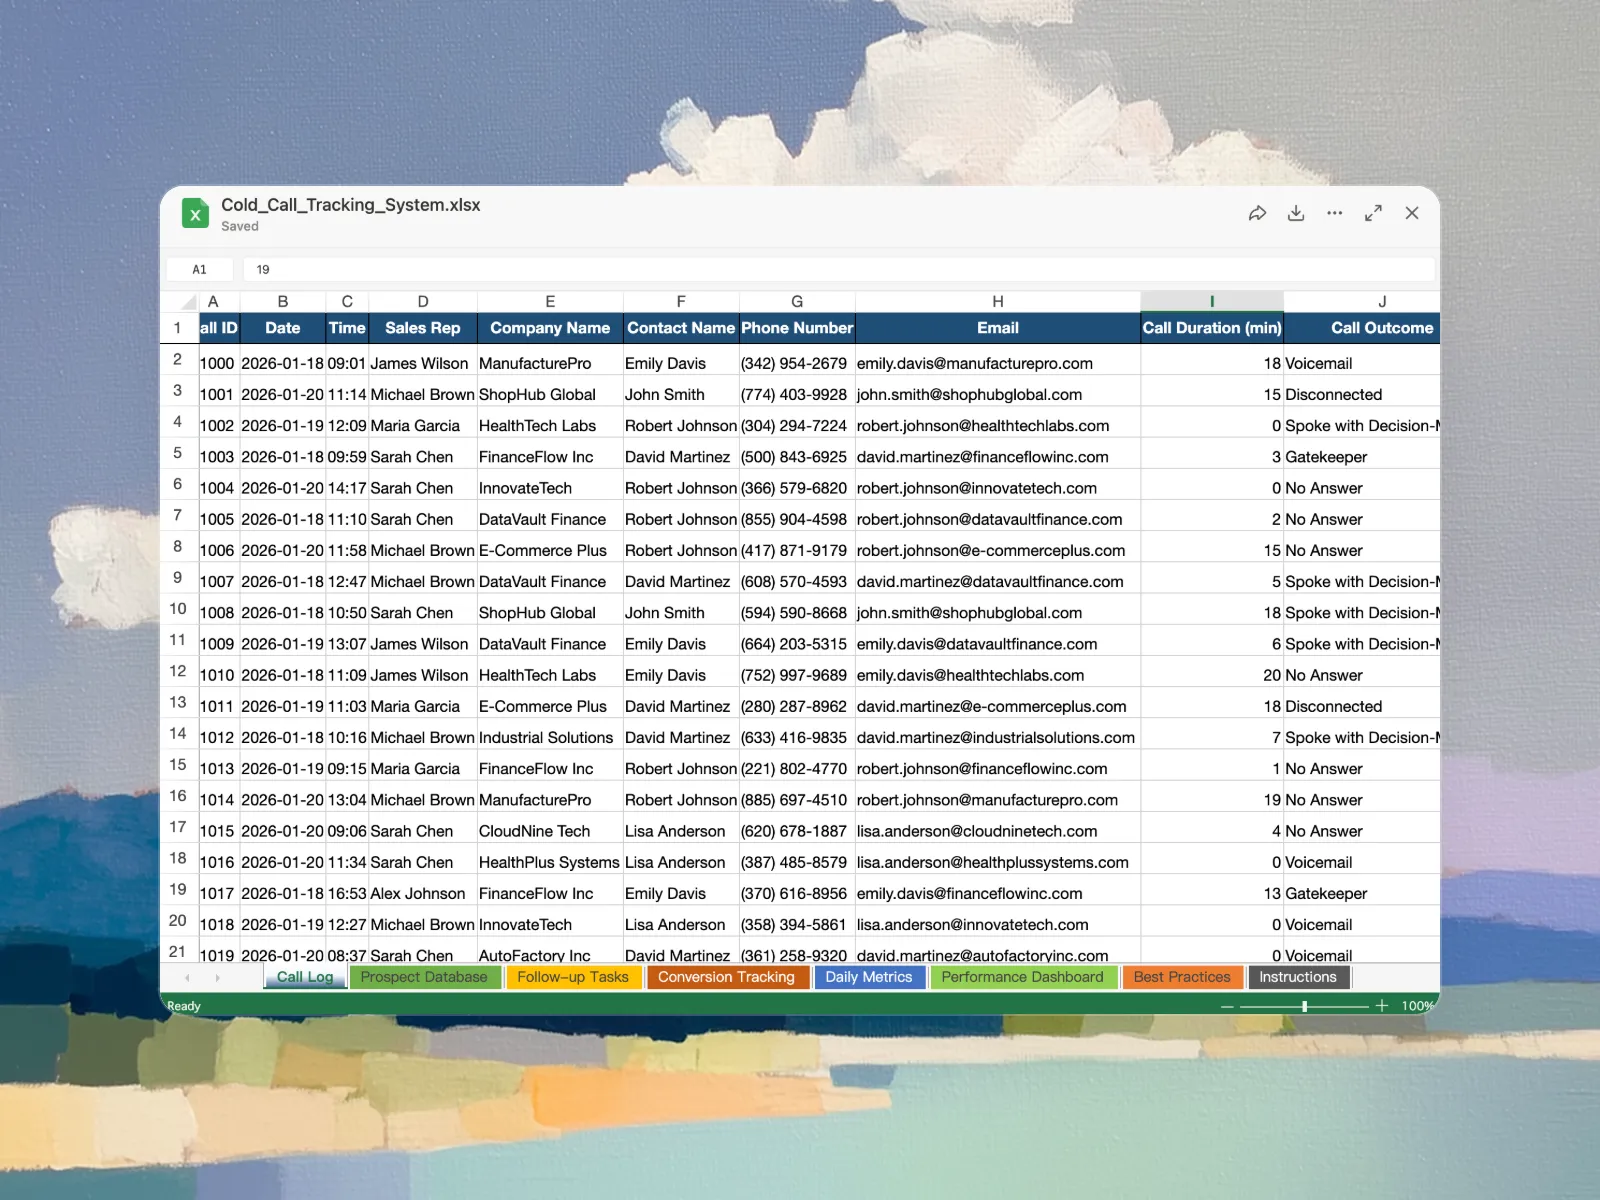The height and width of the screenshot is (1200, 1600).
Task: Zoom in with the plus icon
Action: (1382, 1005)
